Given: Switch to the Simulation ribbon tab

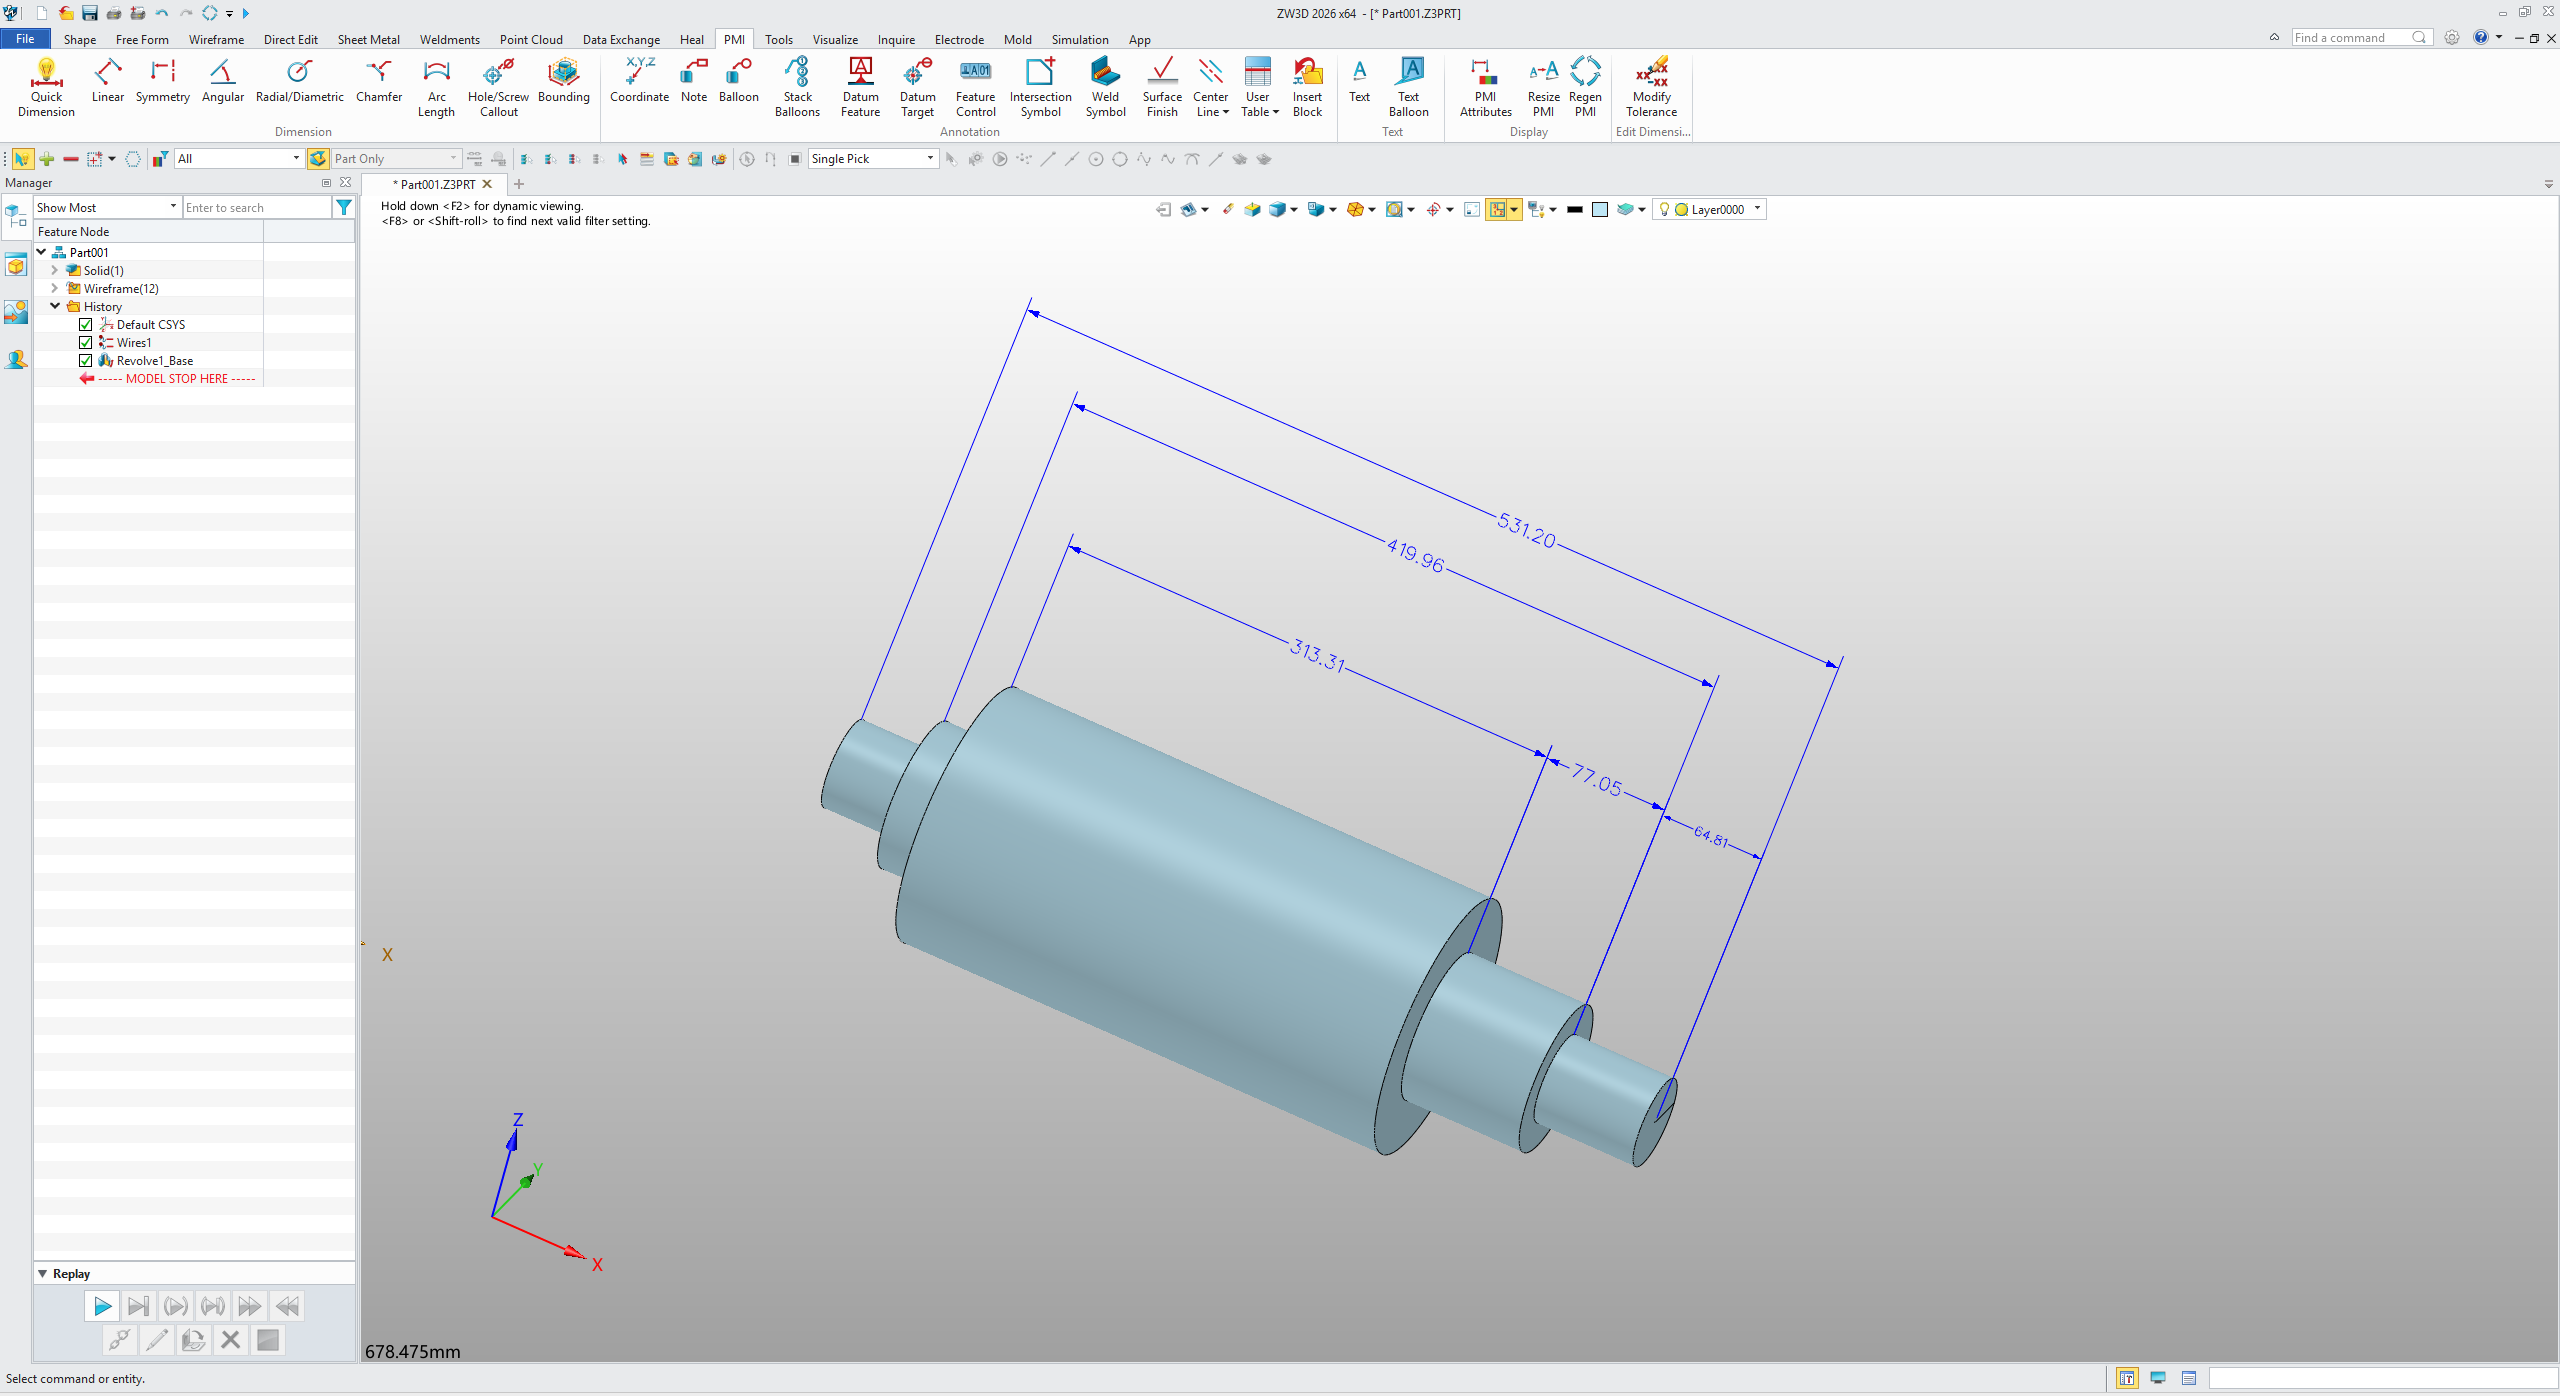Looking at the screenshot, I should (x=1079, y=39).
